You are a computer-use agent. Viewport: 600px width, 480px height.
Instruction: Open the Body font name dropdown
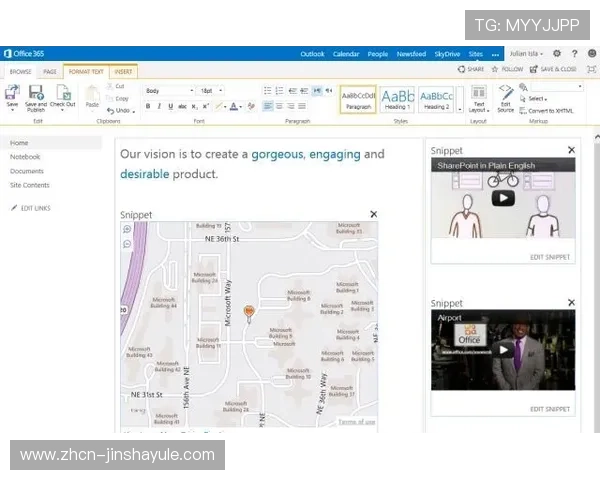point(168,90)
